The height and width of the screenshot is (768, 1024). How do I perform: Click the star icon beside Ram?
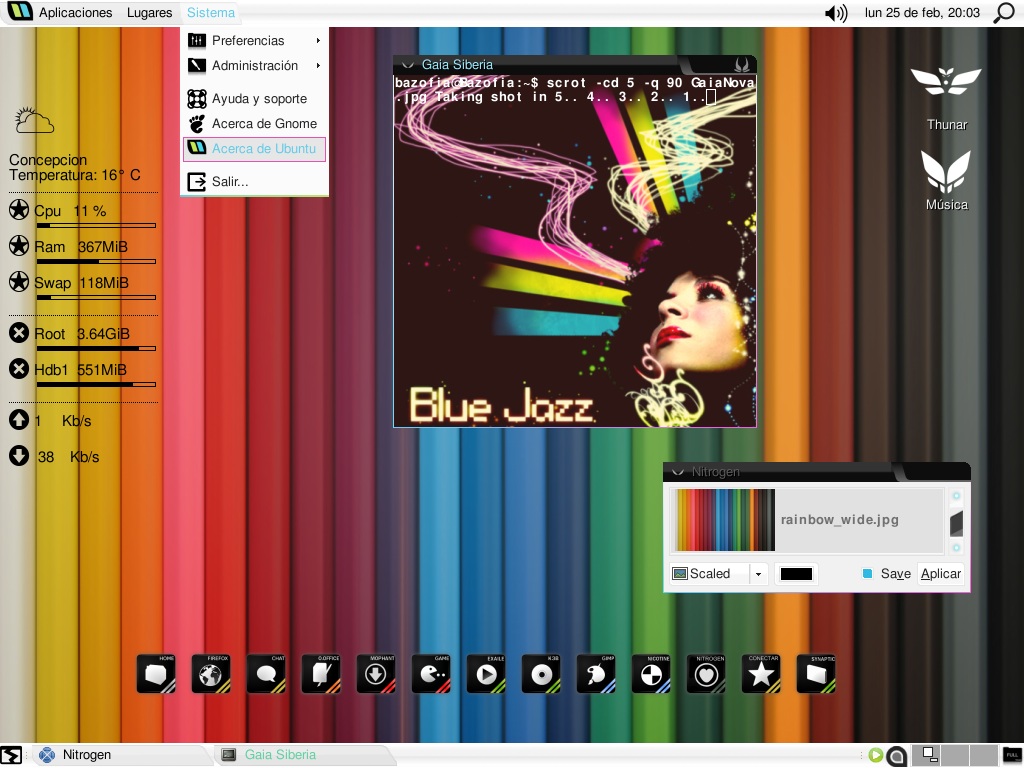coord(19,246)
